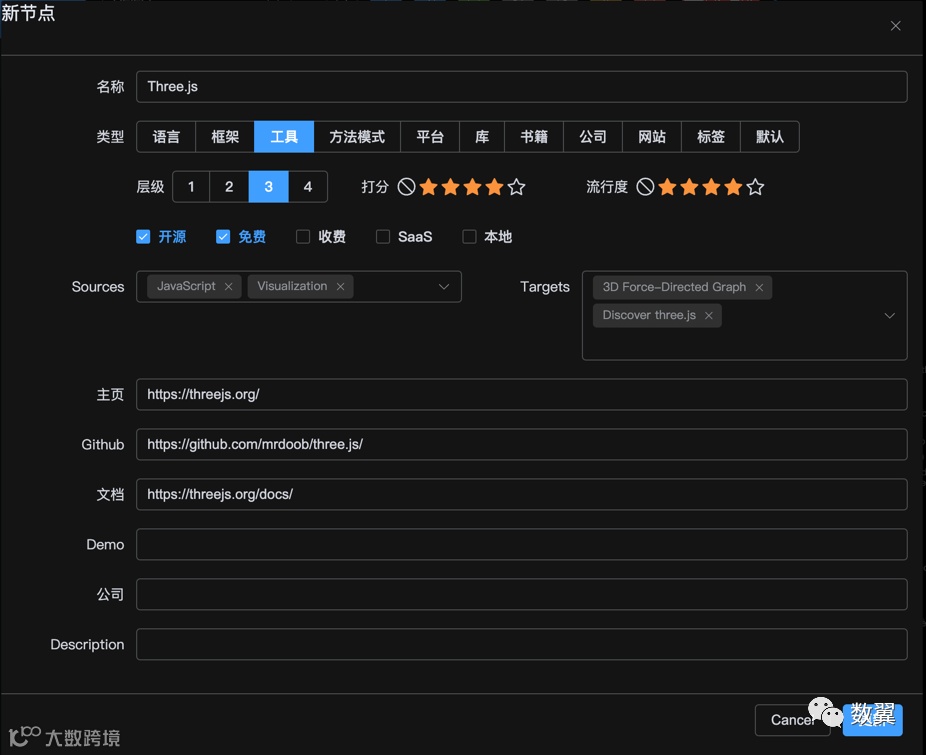This screenshot has height=755, width=926.
Task: Check the 收费 checkbox
Action: click(x=303, y=237)
